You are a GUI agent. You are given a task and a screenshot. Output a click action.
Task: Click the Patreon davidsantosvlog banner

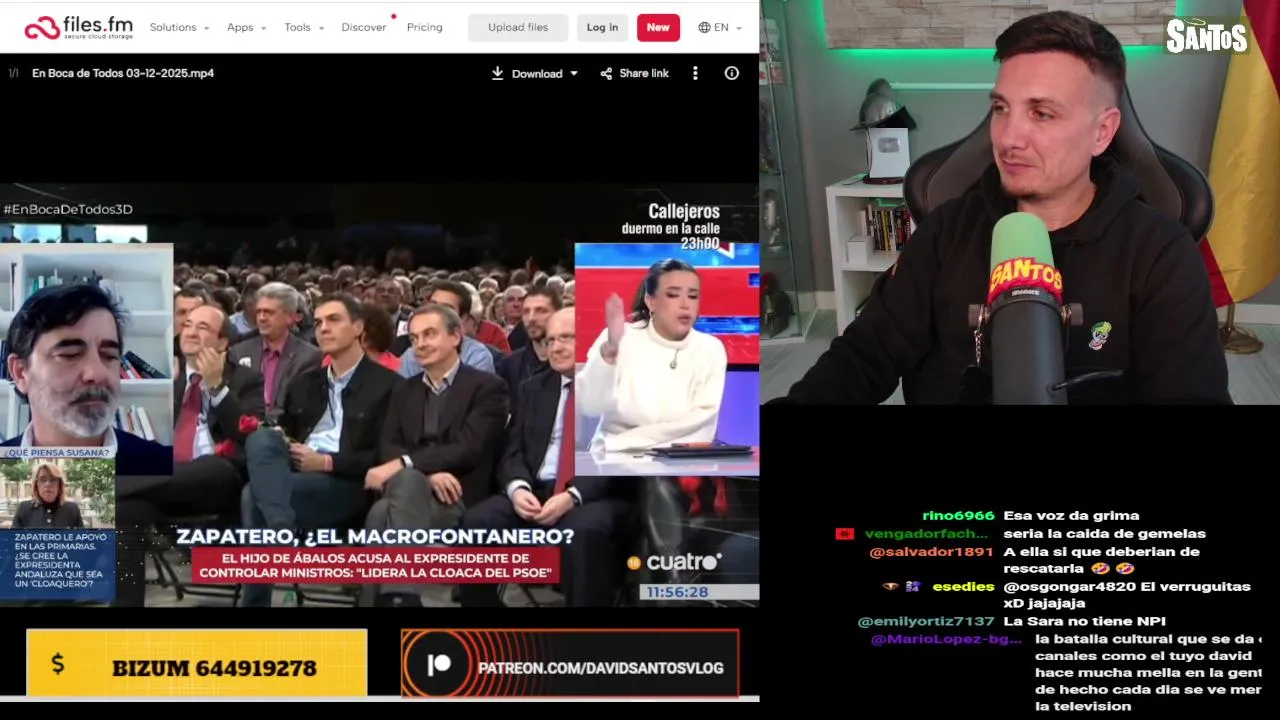point(570,663)
